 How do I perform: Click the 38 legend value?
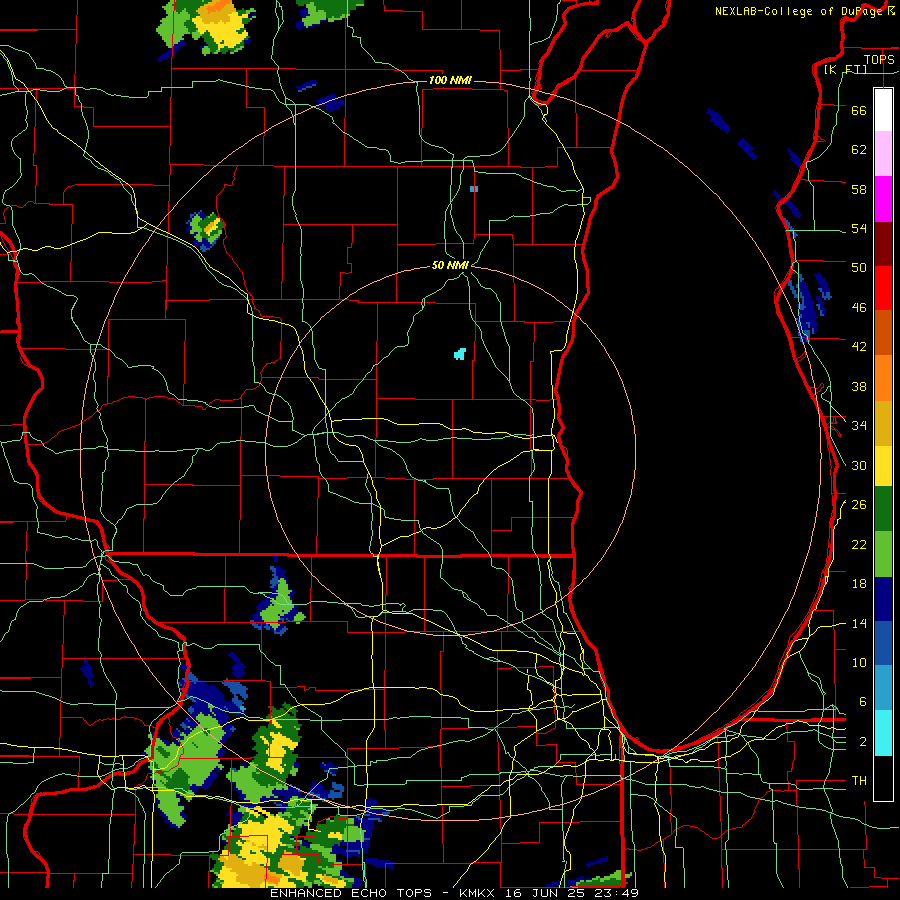click(x=859, y=386)
